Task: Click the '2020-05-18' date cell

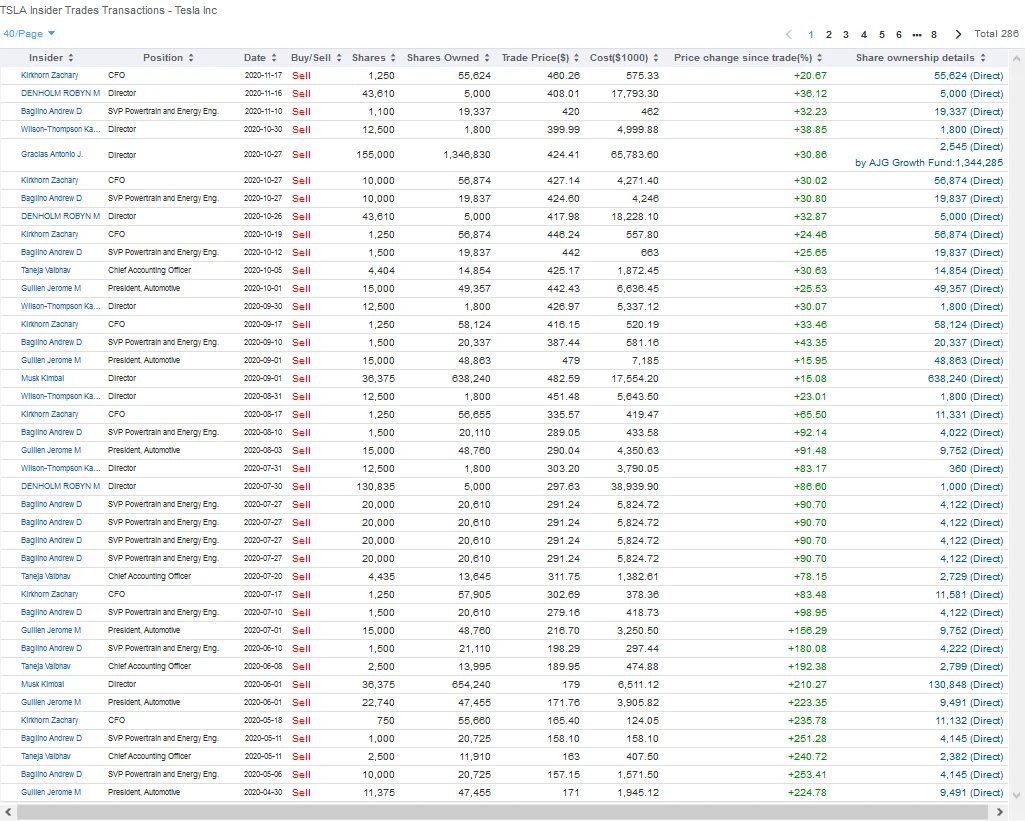Action: tap(263, 720)
